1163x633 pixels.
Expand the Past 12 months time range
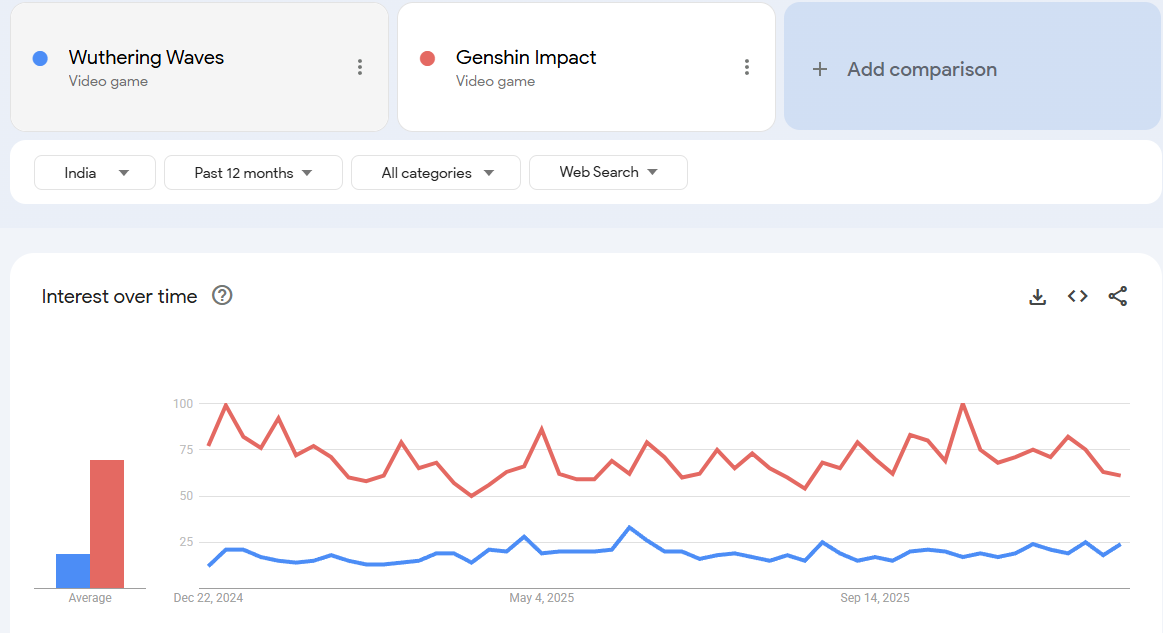pos(253,173)
